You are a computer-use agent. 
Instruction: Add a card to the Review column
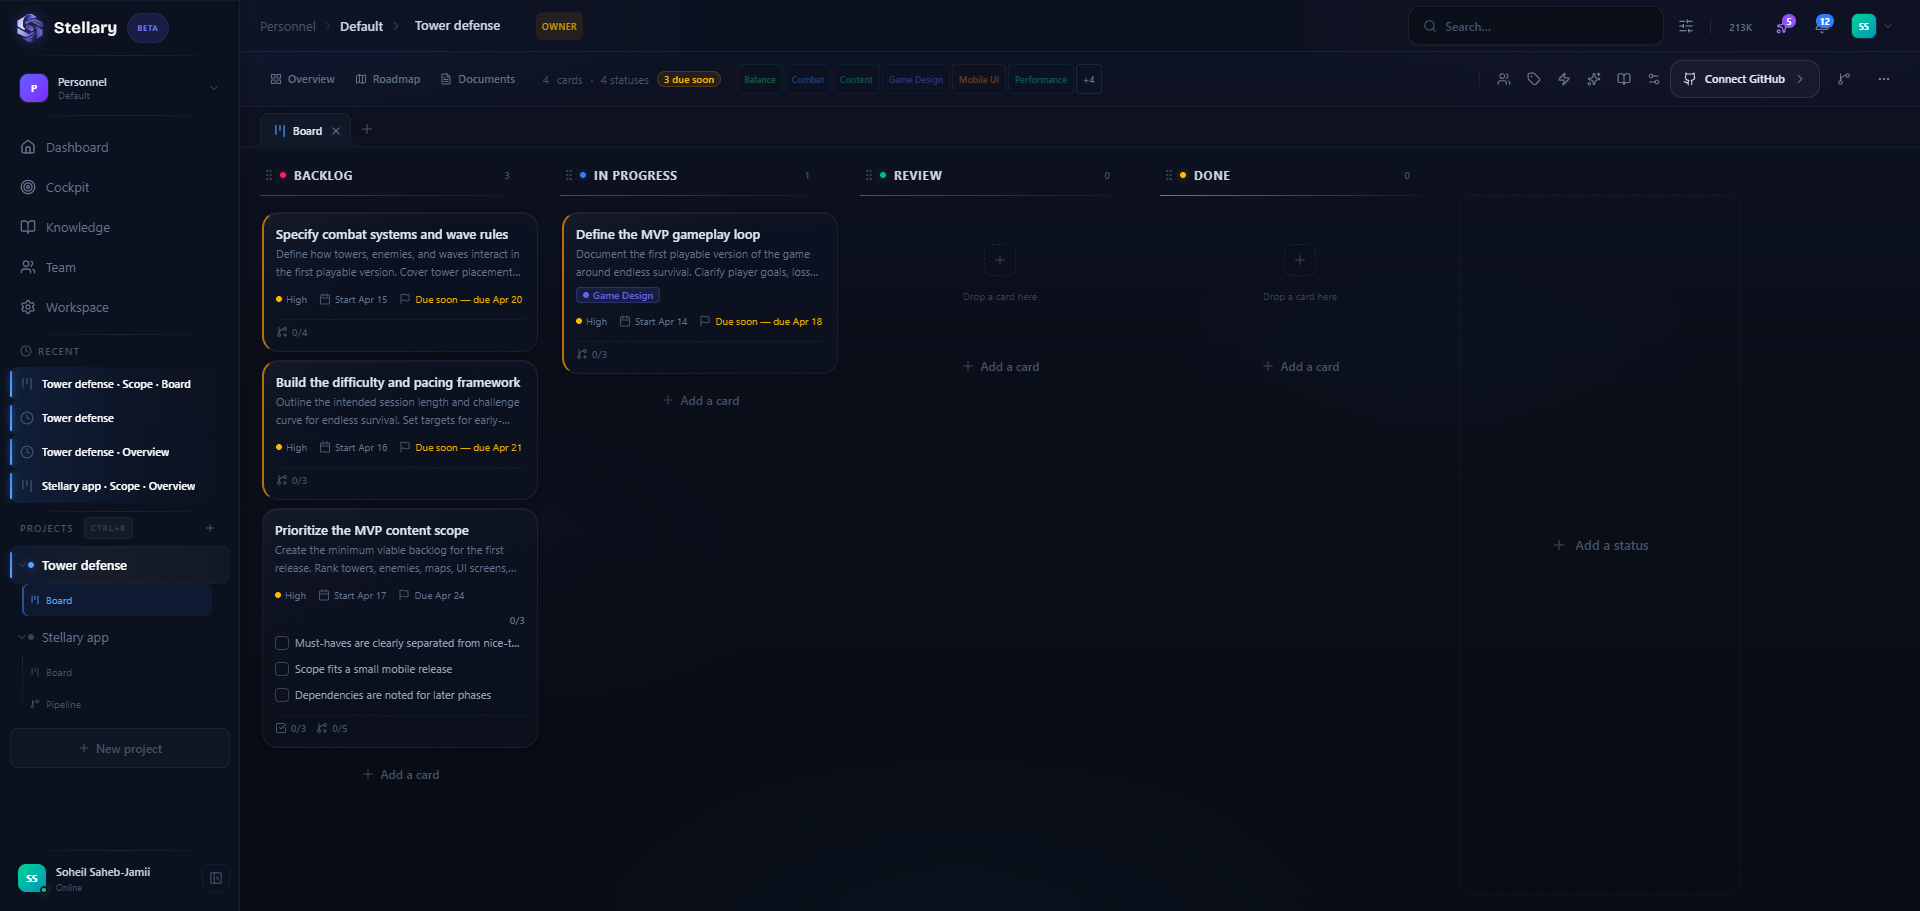coord(1000,366)
